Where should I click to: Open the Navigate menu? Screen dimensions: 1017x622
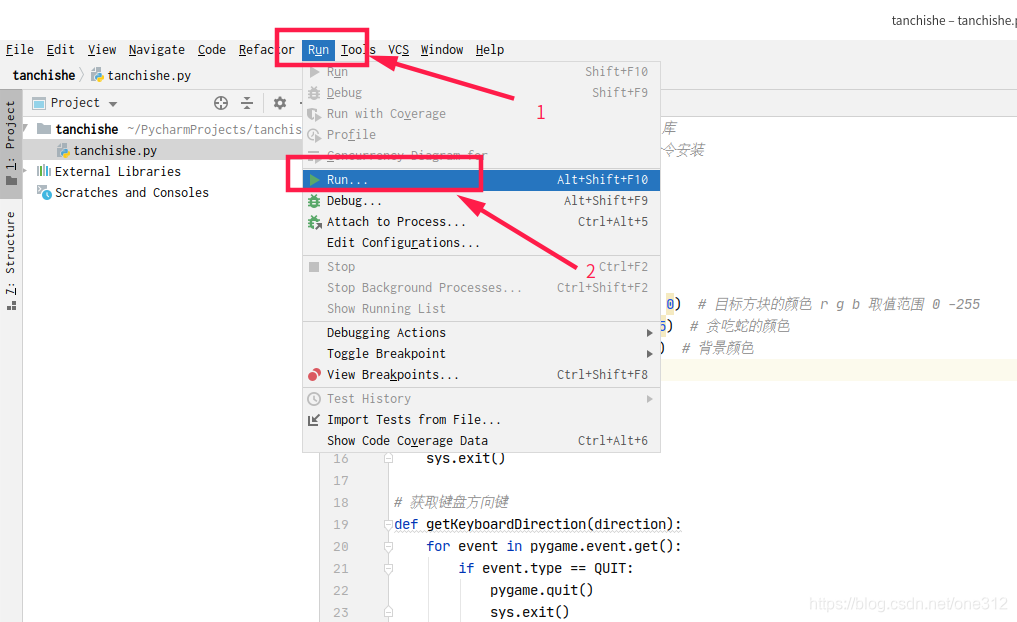[x=156, y=50]
